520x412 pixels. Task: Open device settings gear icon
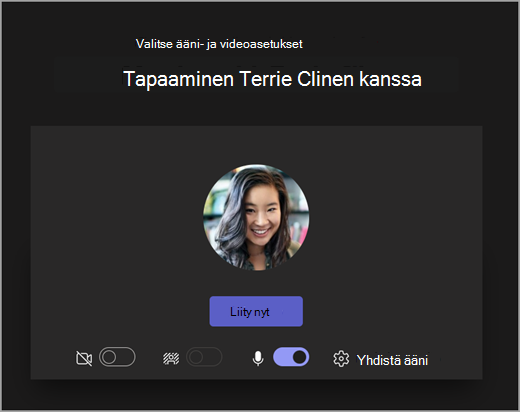(341, 359)
